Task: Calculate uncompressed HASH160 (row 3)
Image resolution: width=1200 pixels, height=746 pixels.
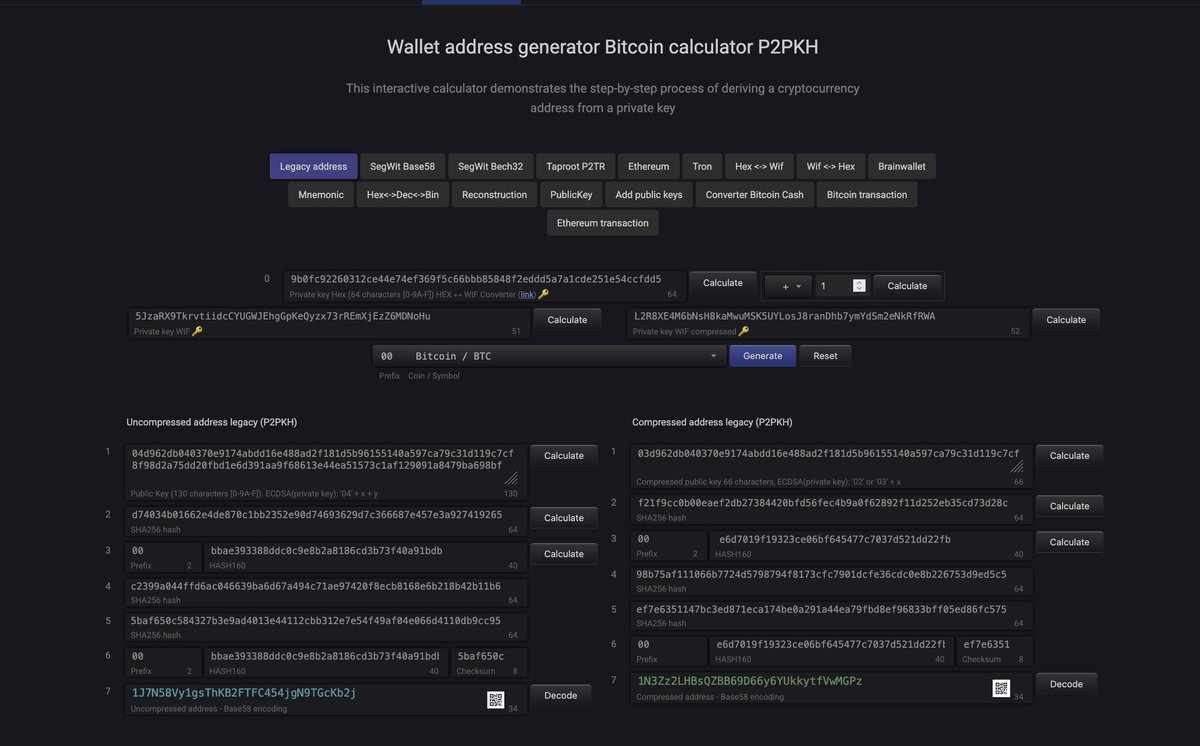Action: (563, 554)
